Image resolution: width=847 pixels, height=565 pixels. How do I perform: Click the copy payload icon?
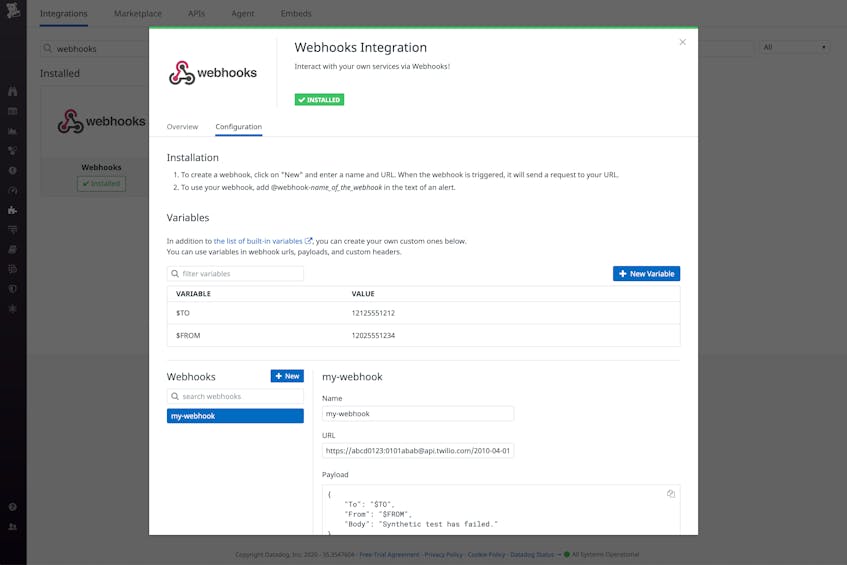click(670, 494)
